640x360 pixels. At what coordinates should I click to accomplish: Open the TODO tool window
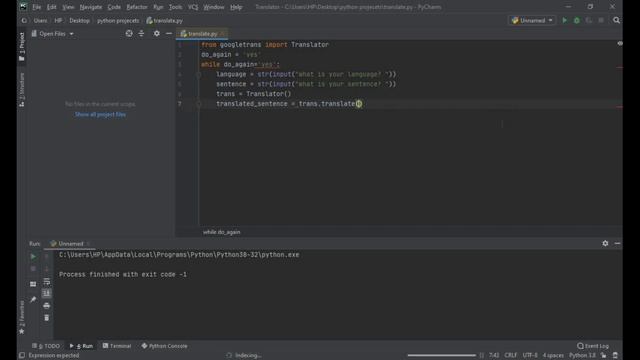coord(46,346)
